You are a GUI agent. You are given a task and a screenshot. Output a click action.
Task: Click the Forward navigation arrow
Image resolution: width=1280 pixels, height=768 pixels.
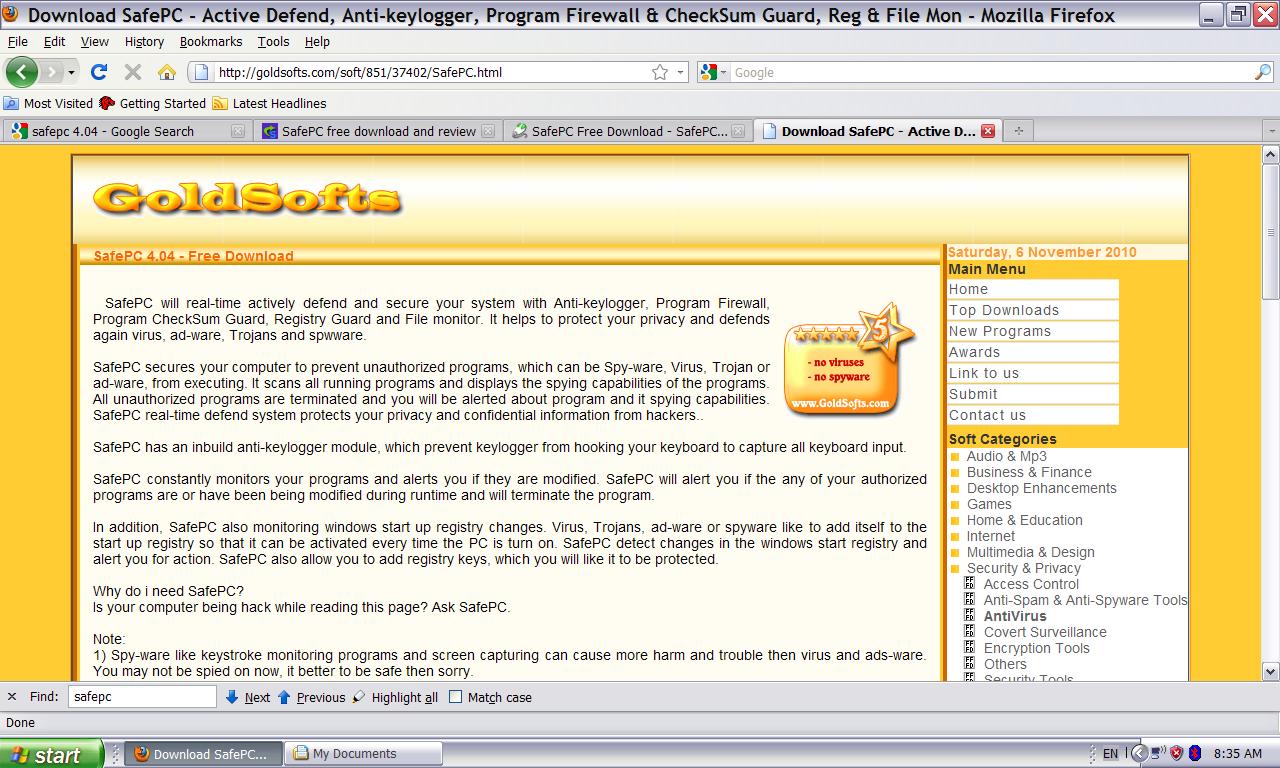pyautogui.click(x=51, y=72)
